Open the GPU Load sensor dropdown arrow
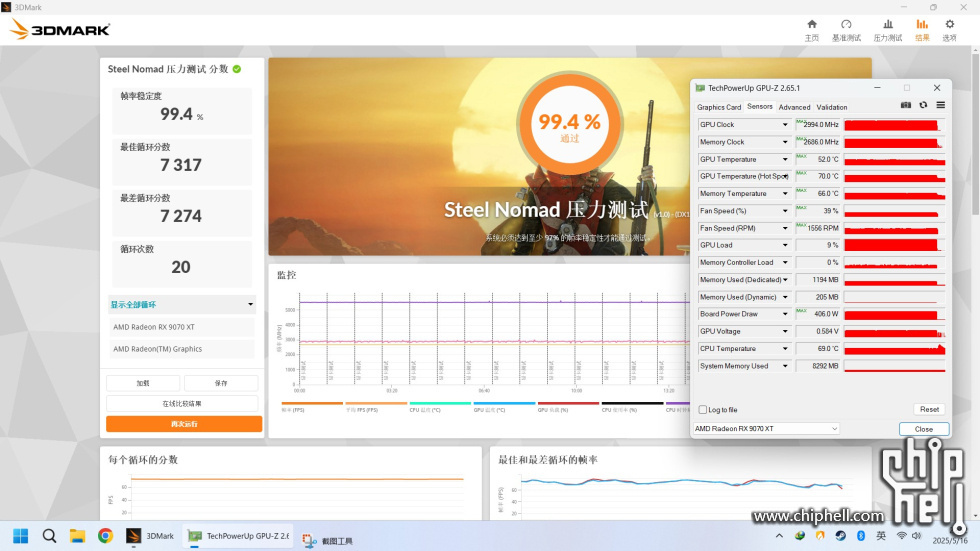 coord(785,245)
